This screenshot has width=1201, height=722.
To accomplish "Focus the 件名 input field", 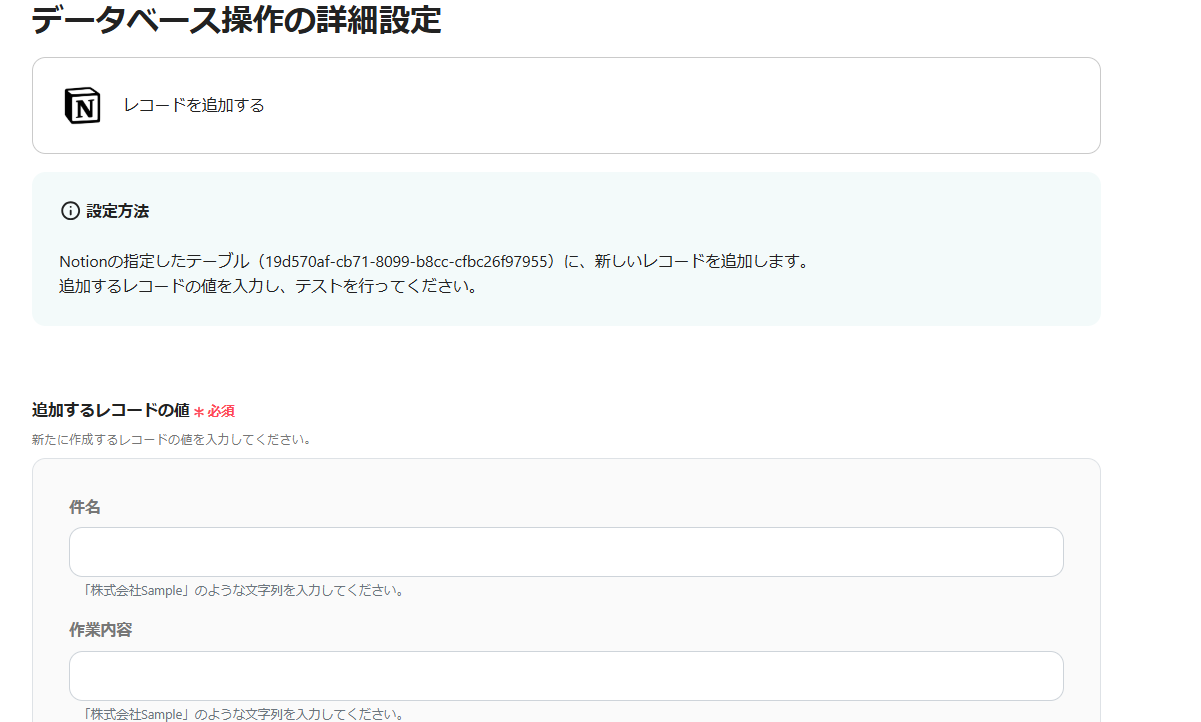I will [x=566, y=552].
